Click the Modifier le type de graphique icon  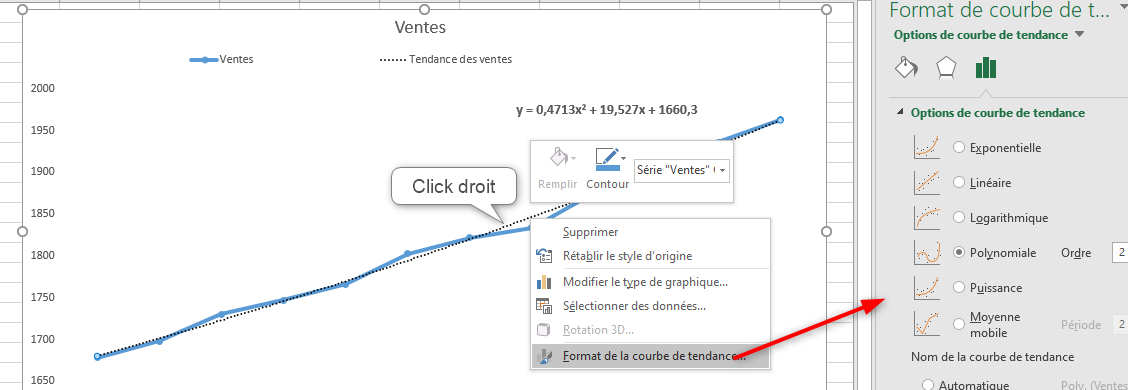pos(545,282)
